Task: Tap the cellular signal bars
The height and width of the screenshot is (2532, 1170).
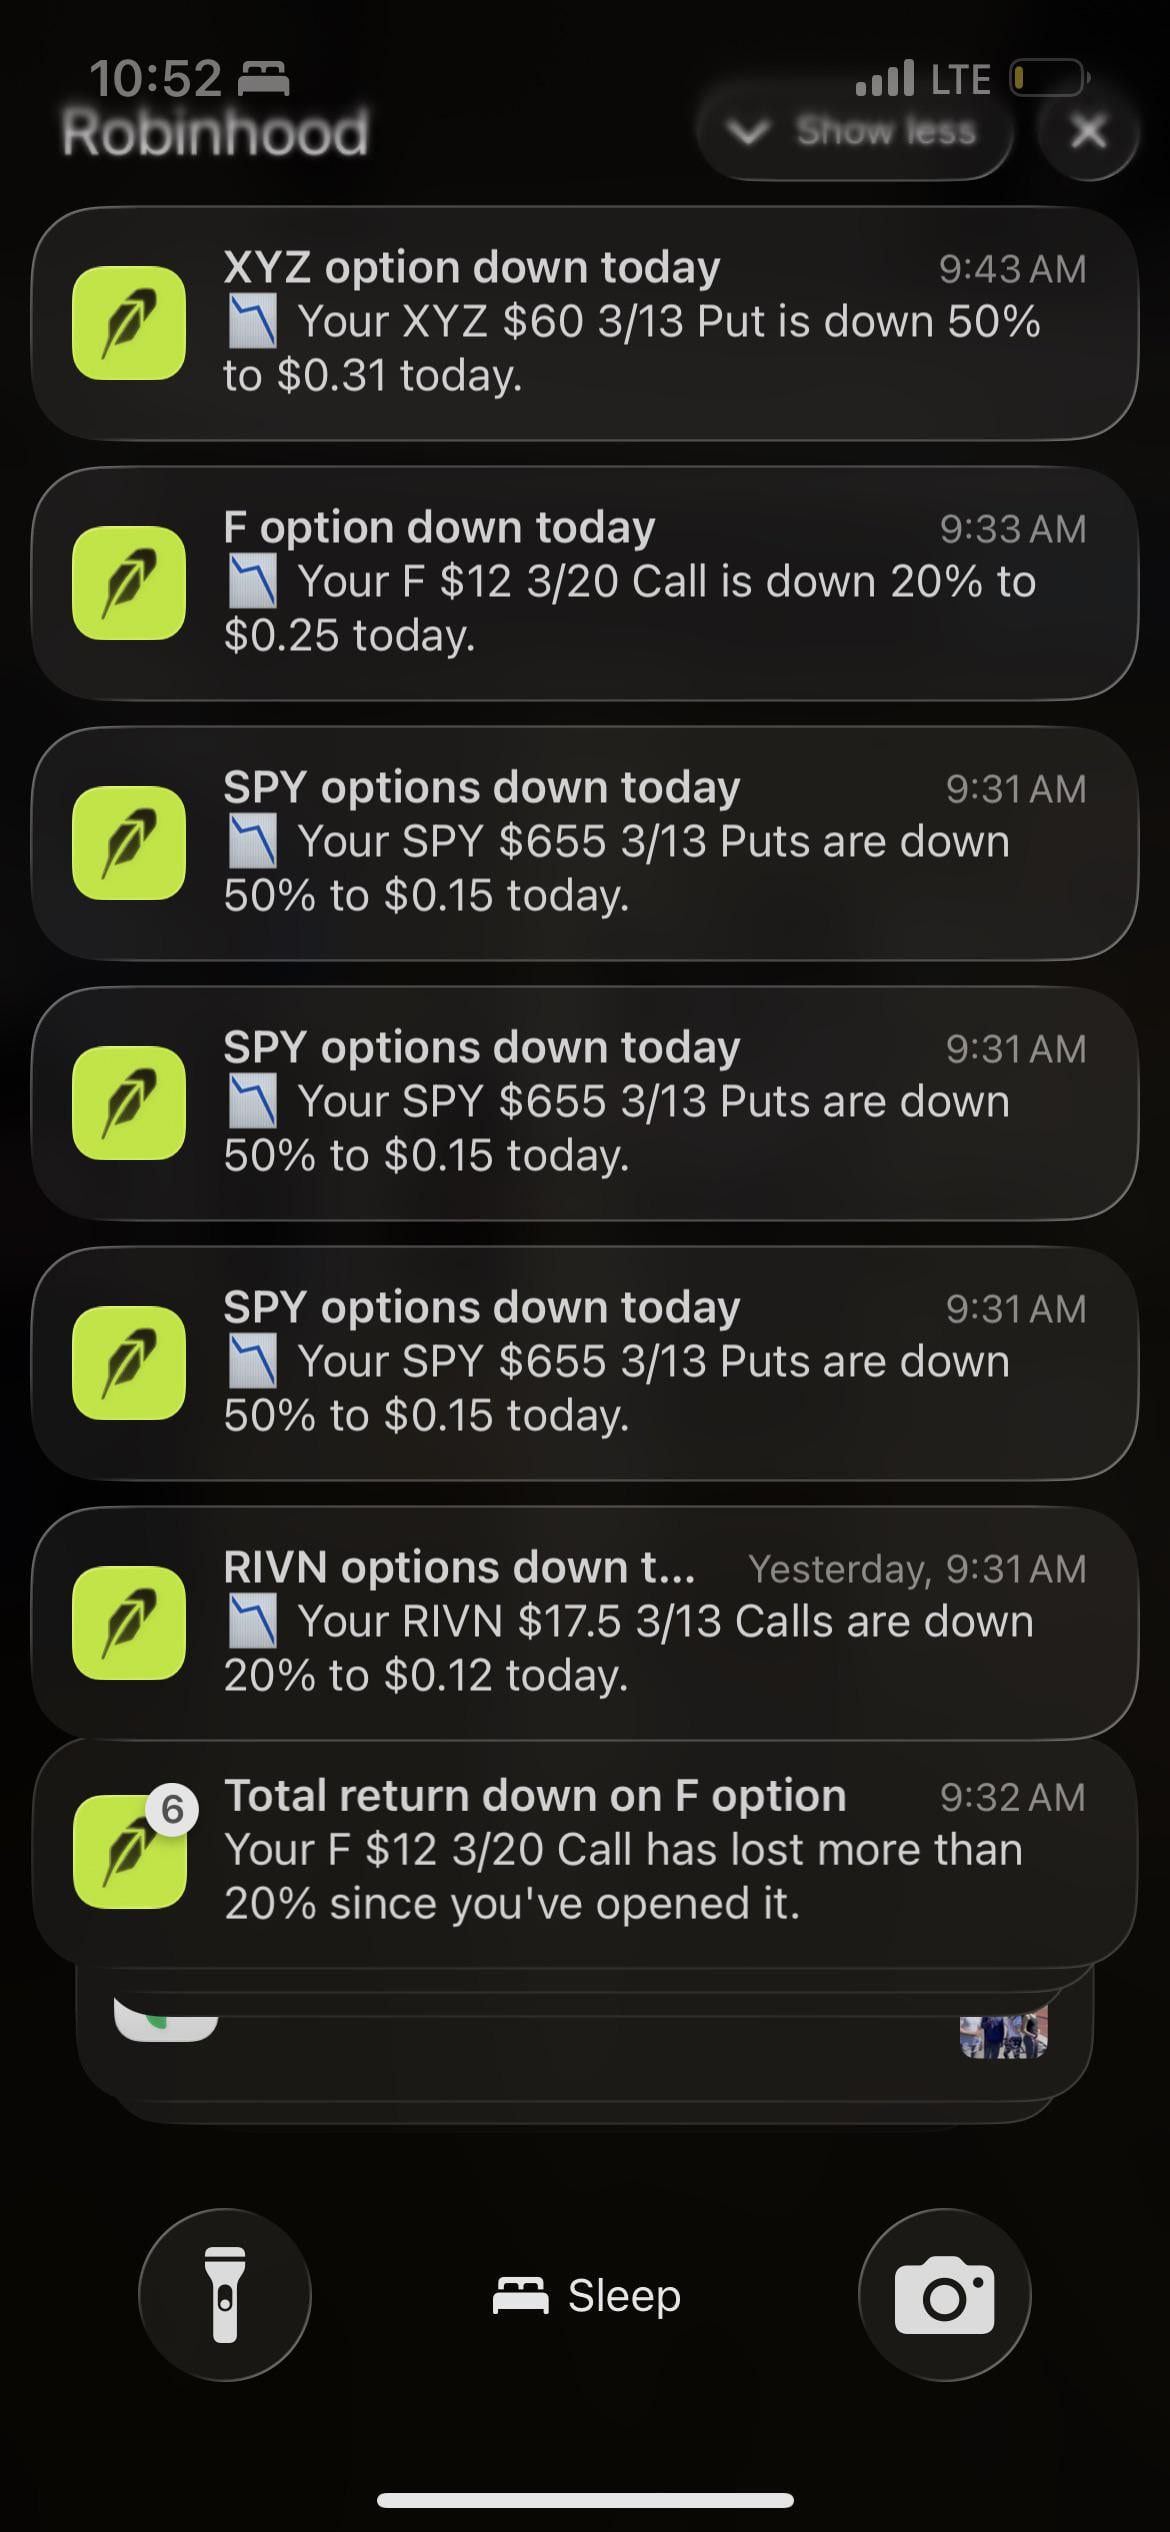Action: click(x=884, y=78)
